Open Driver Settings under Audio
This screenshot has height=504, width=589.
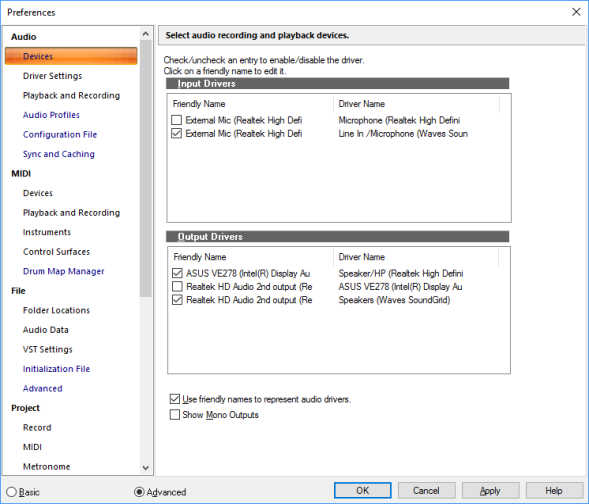pyautogui.click(x=52, y=76)
